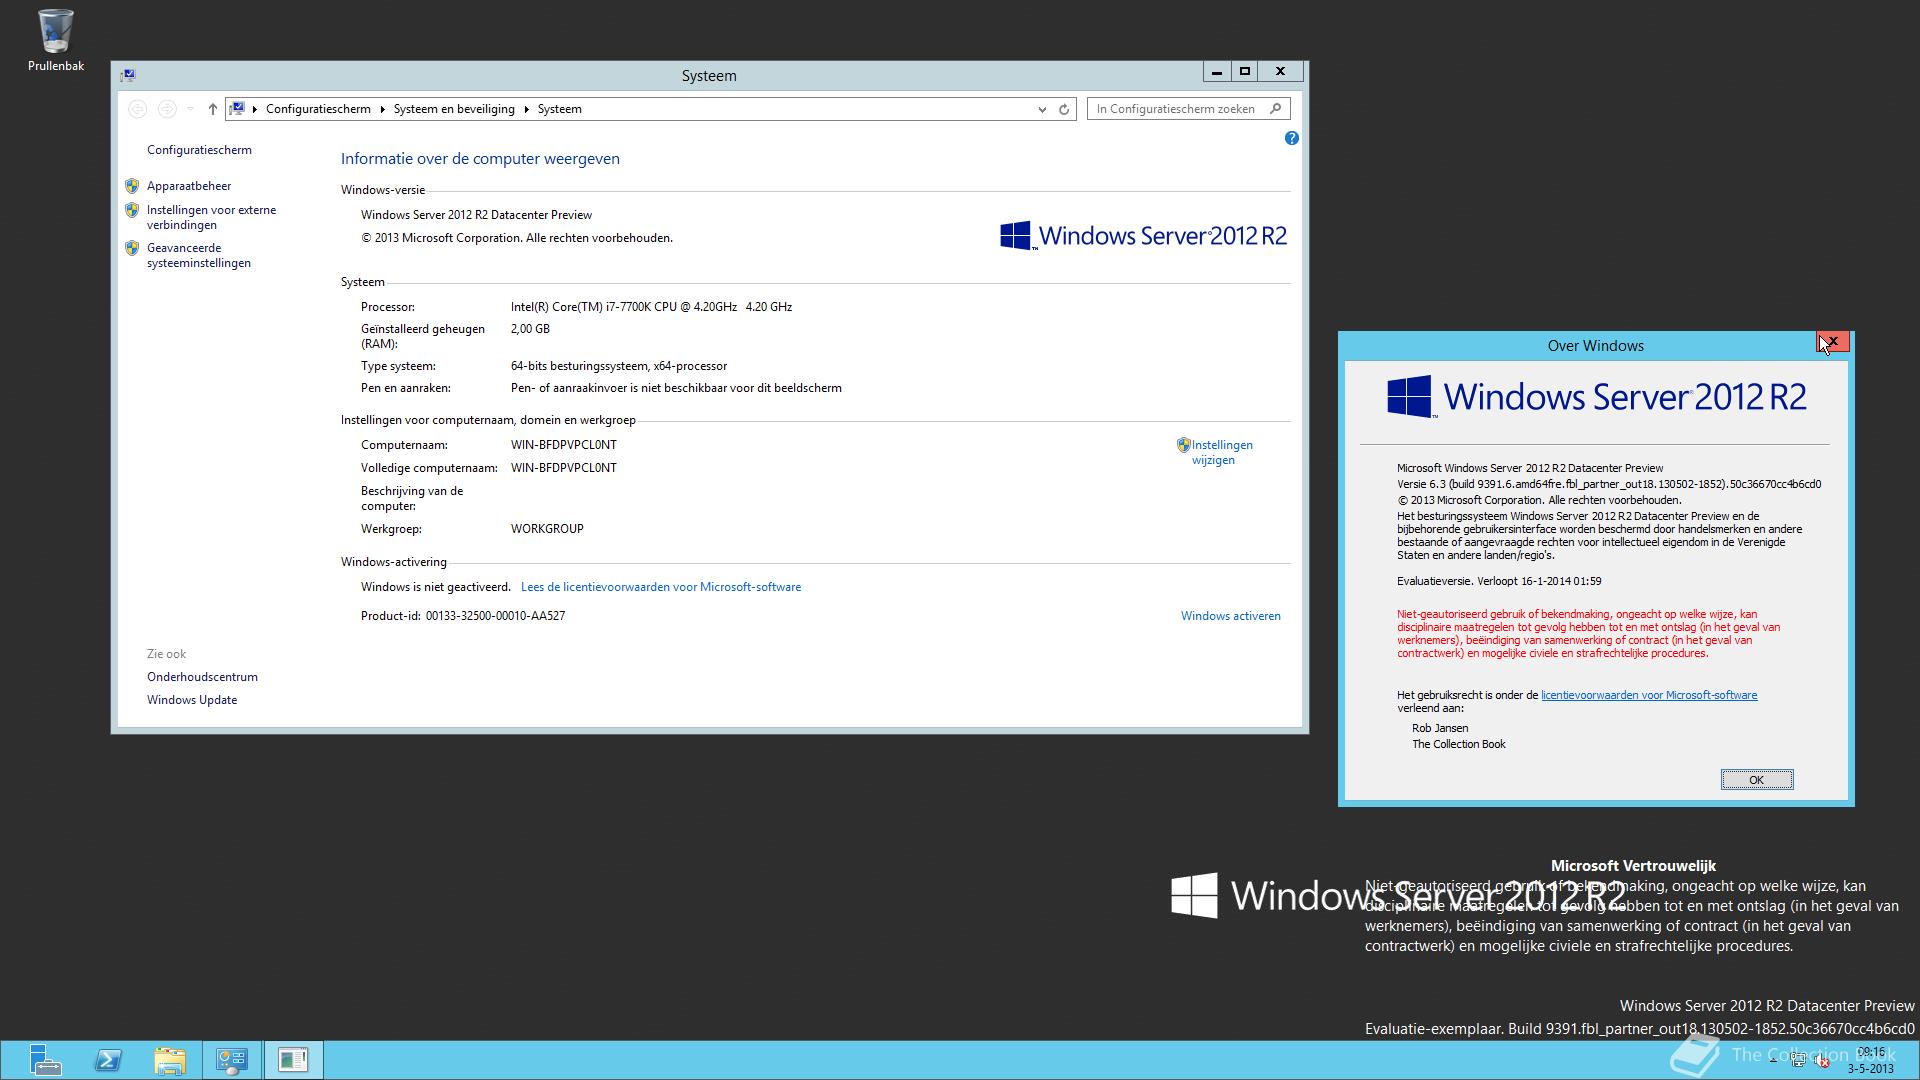1920x1080 pixels.
Task: Click the Systeem window title bar icon
Action: pos(128,75)
